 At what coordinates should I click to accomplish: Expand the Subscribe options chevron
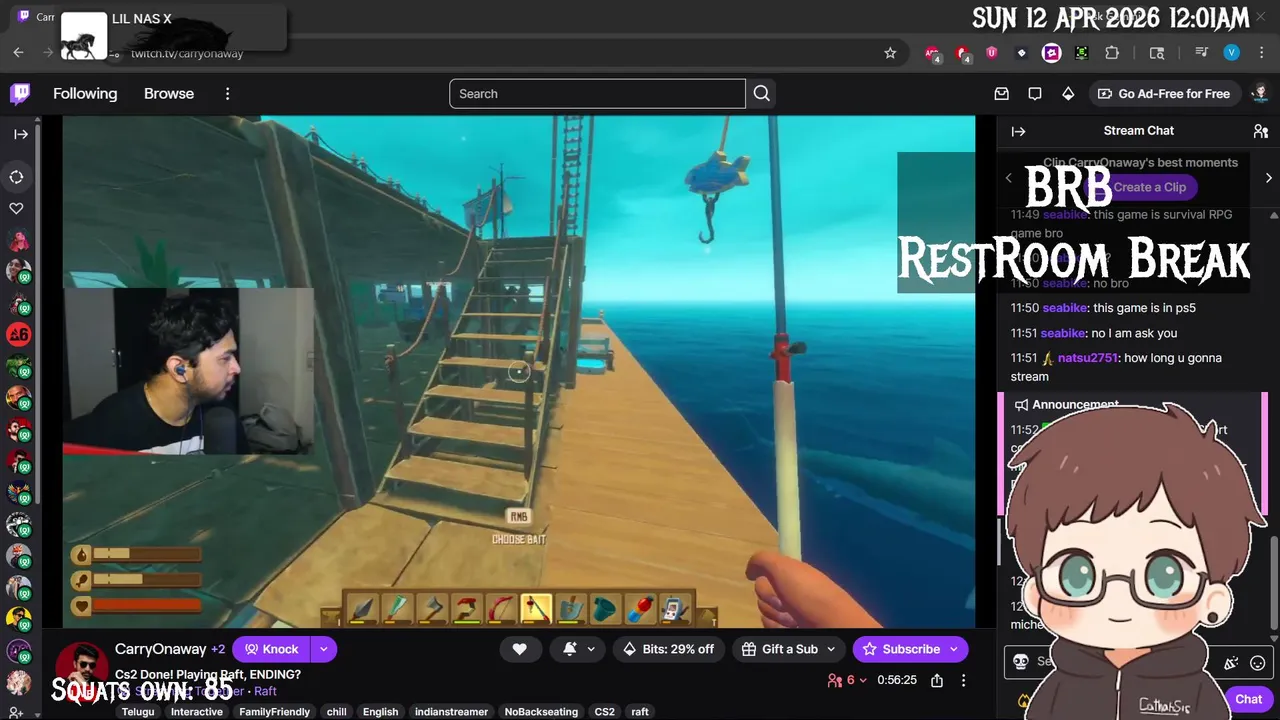(x=954, y=649)
